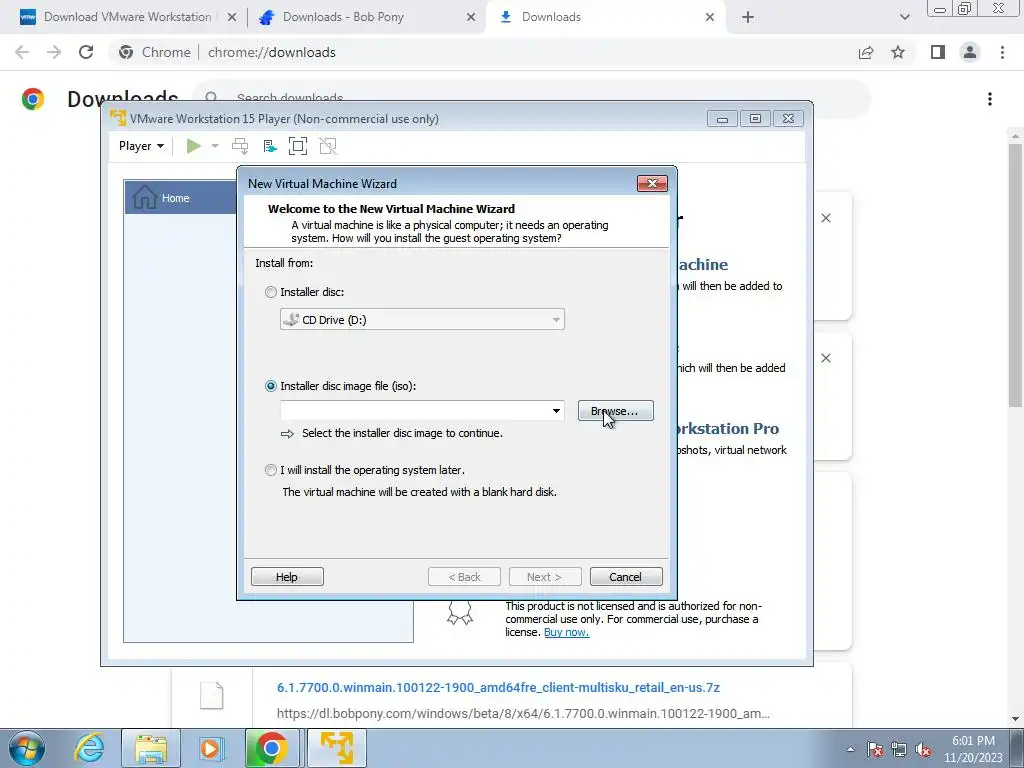This screenshot has width=1024, height=768.
Task: Close the Download VMware Workstation tab
Action: pos(232,17)
